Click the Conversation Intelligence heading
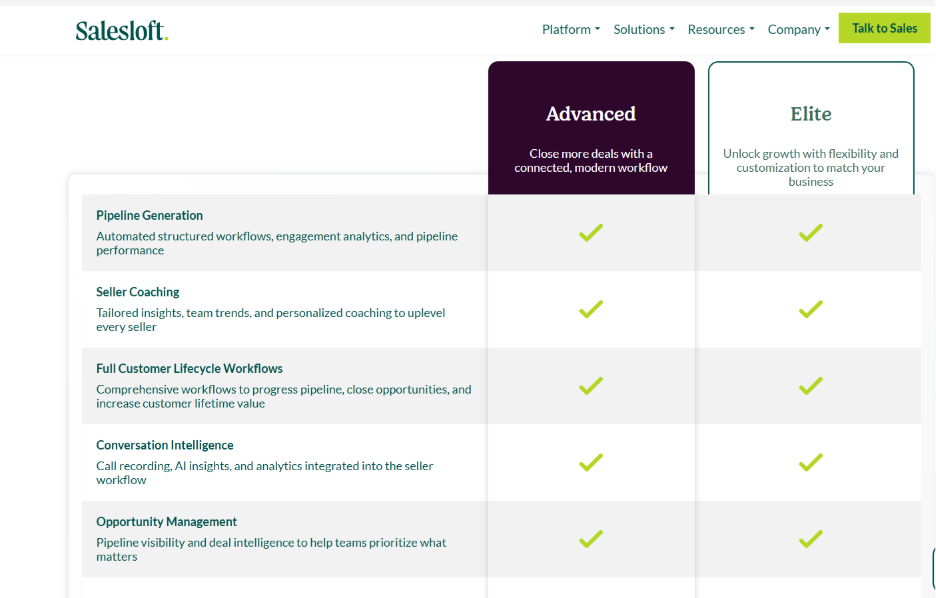The image size is (936, 598). [x=165, y=445]
